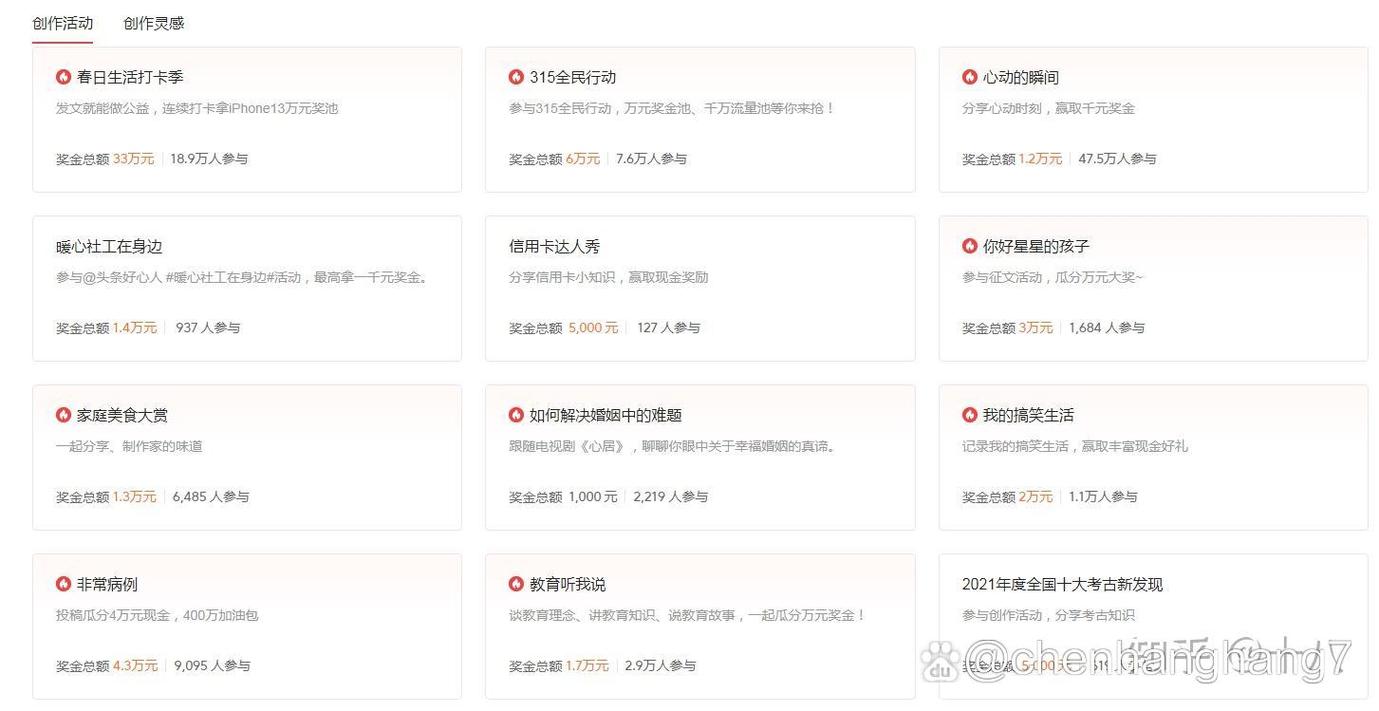Open the 我的搞笑生活 activity title
The height and width of the screenshot is (711, 1379).
click(1028, 415)
